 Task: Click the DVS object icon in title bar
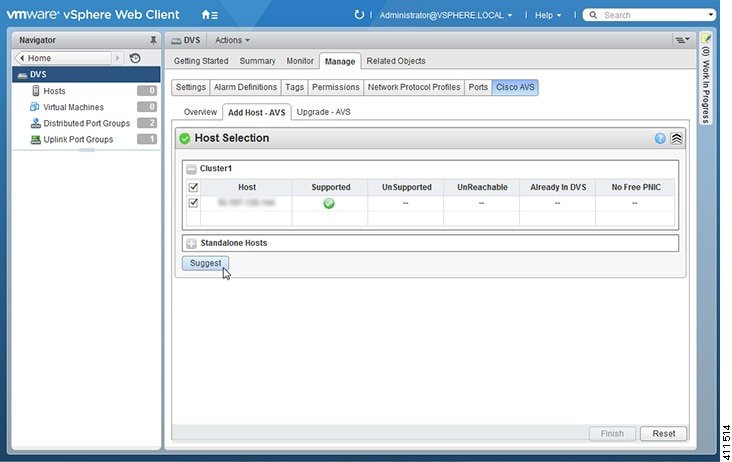[x=176, y=41]
